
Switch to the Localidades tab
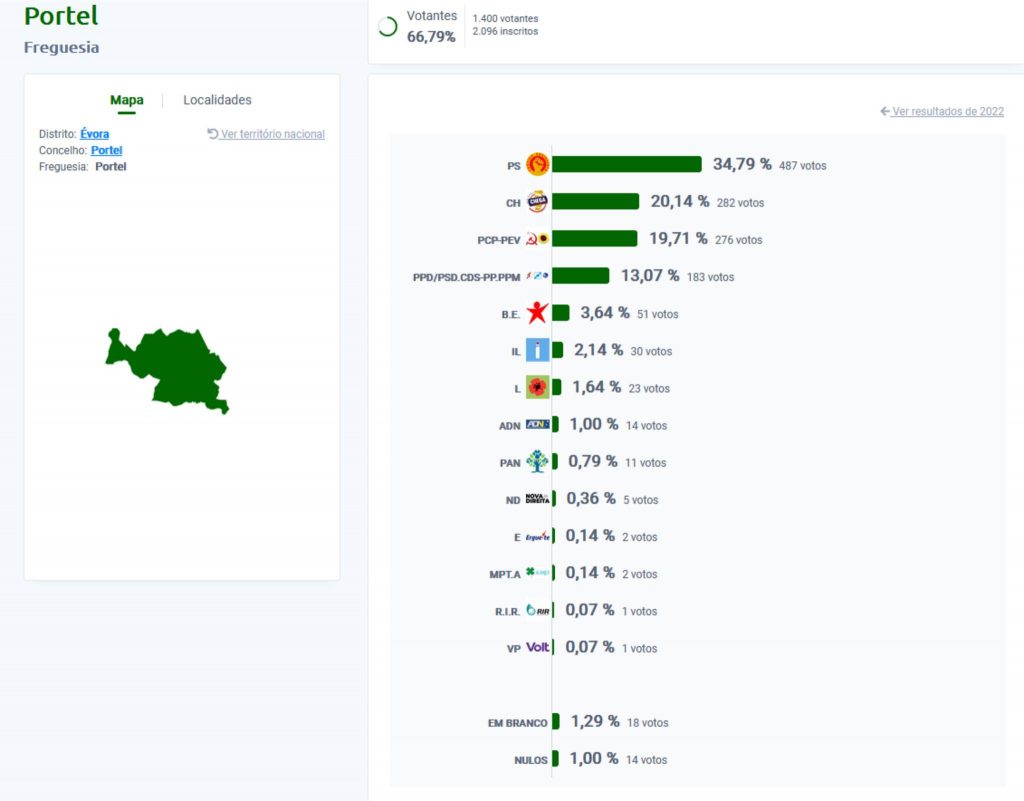[x=217, y=100]
